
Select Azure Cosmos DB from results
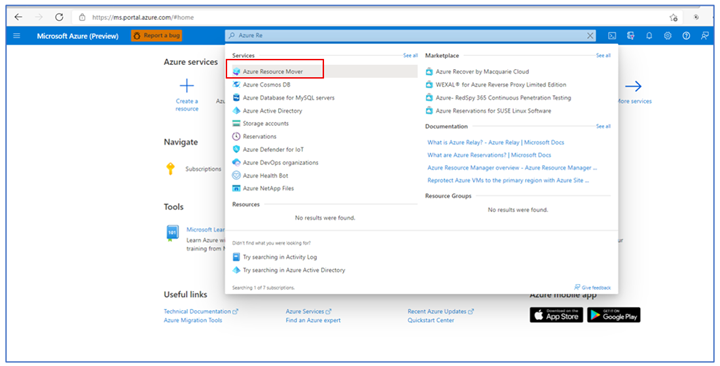266,84
